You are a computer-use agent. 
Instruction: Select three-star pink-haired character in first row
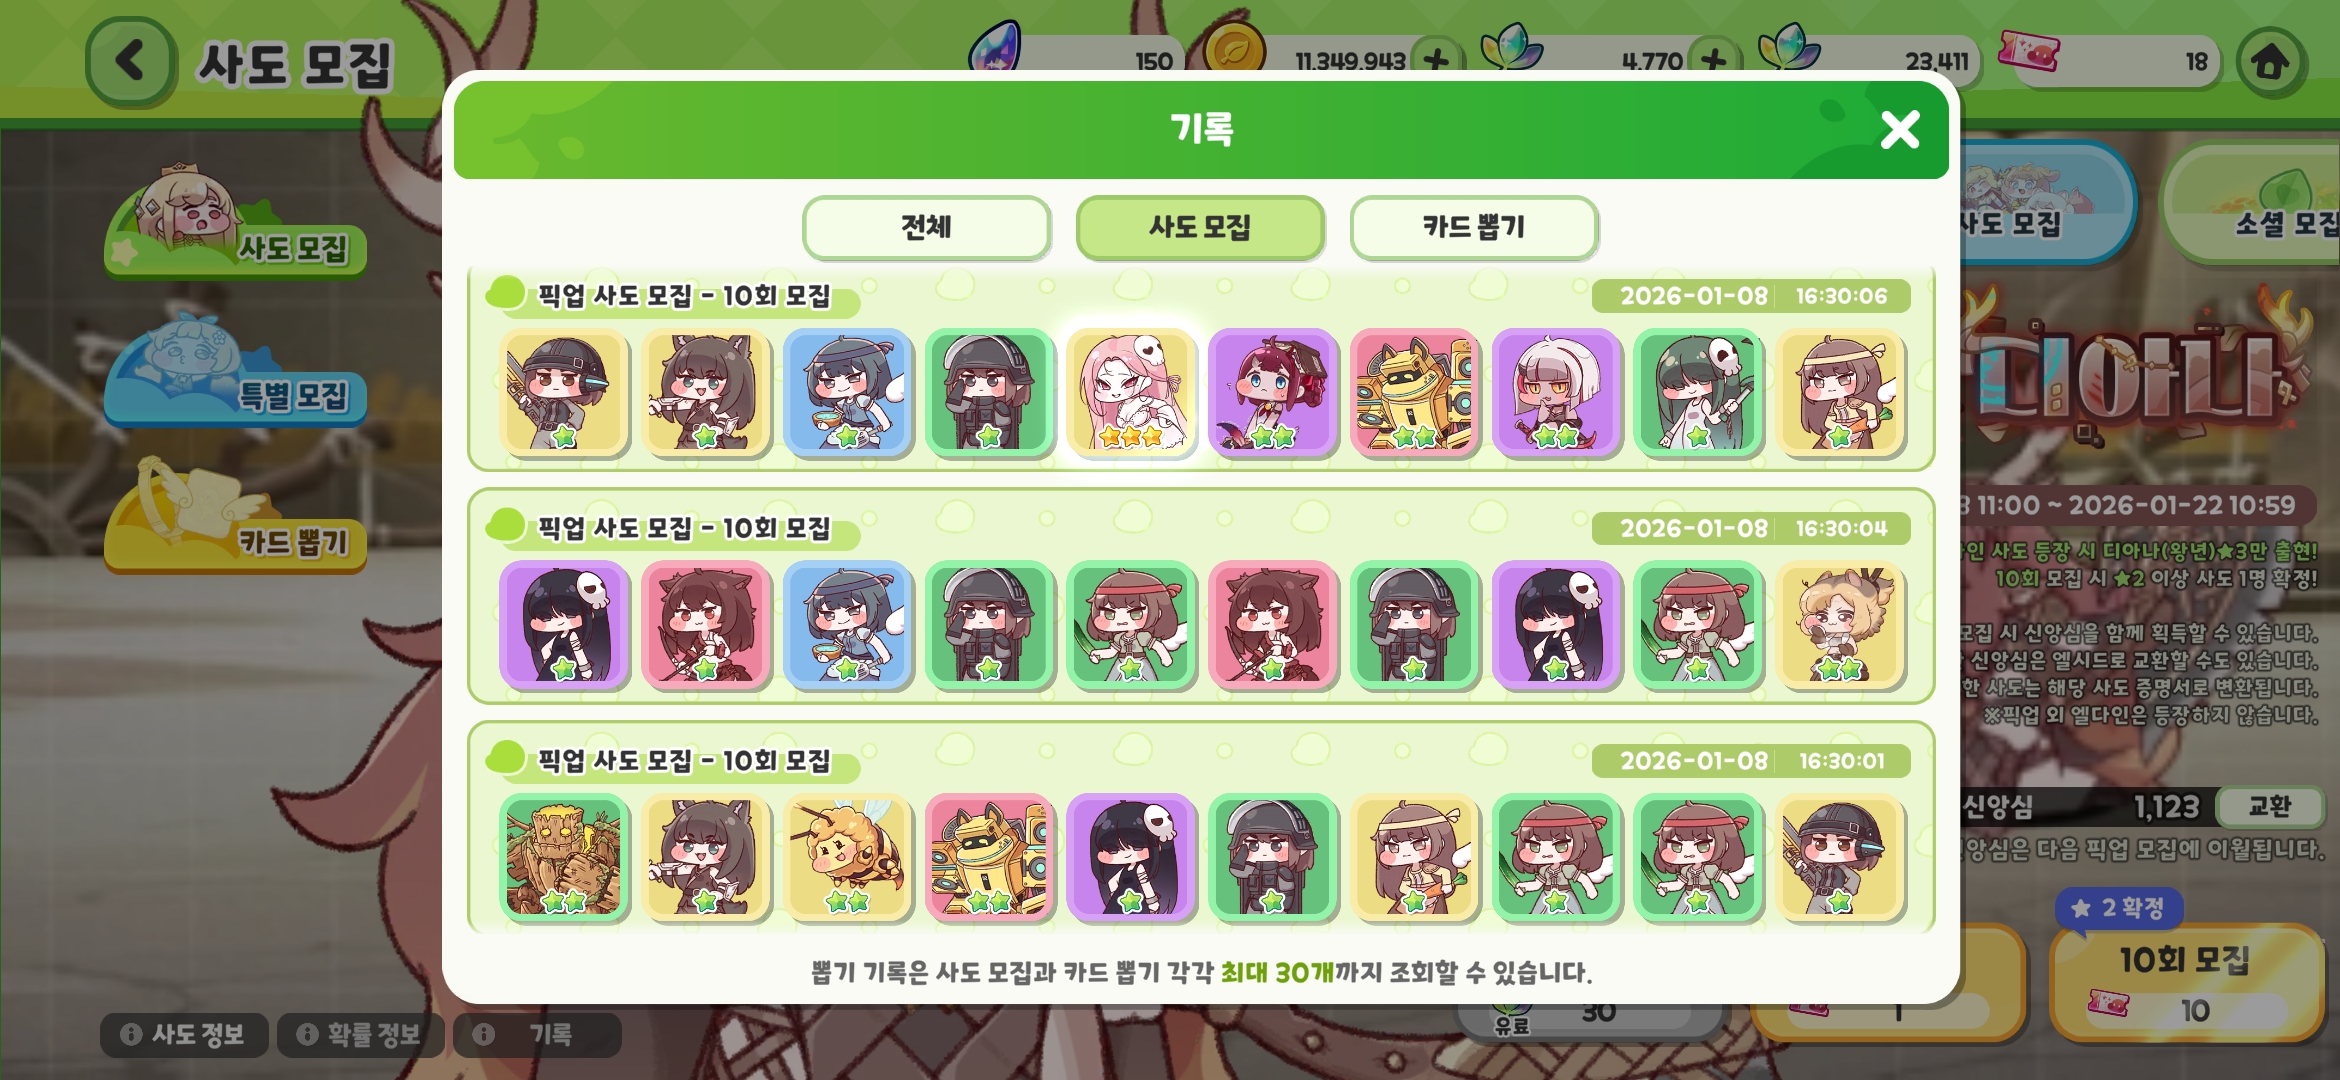(1131, 393)
